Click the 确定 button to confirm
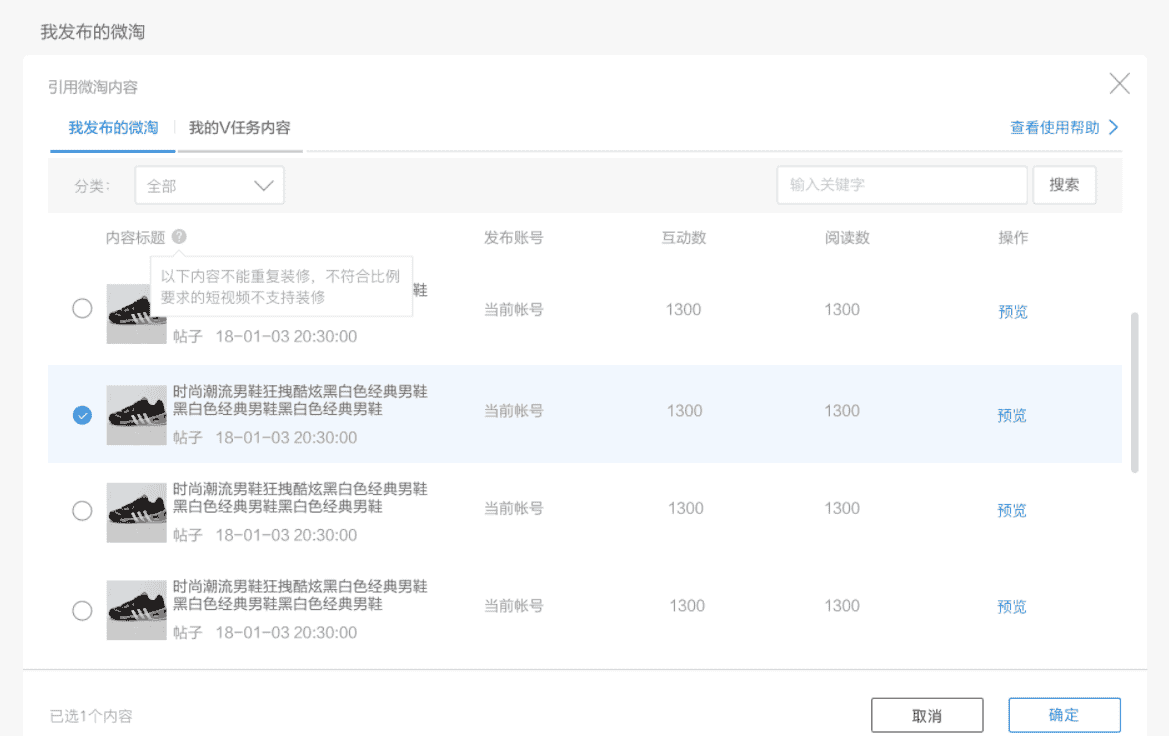The width and height of the screenshot is (1169, 736). 1064,715
